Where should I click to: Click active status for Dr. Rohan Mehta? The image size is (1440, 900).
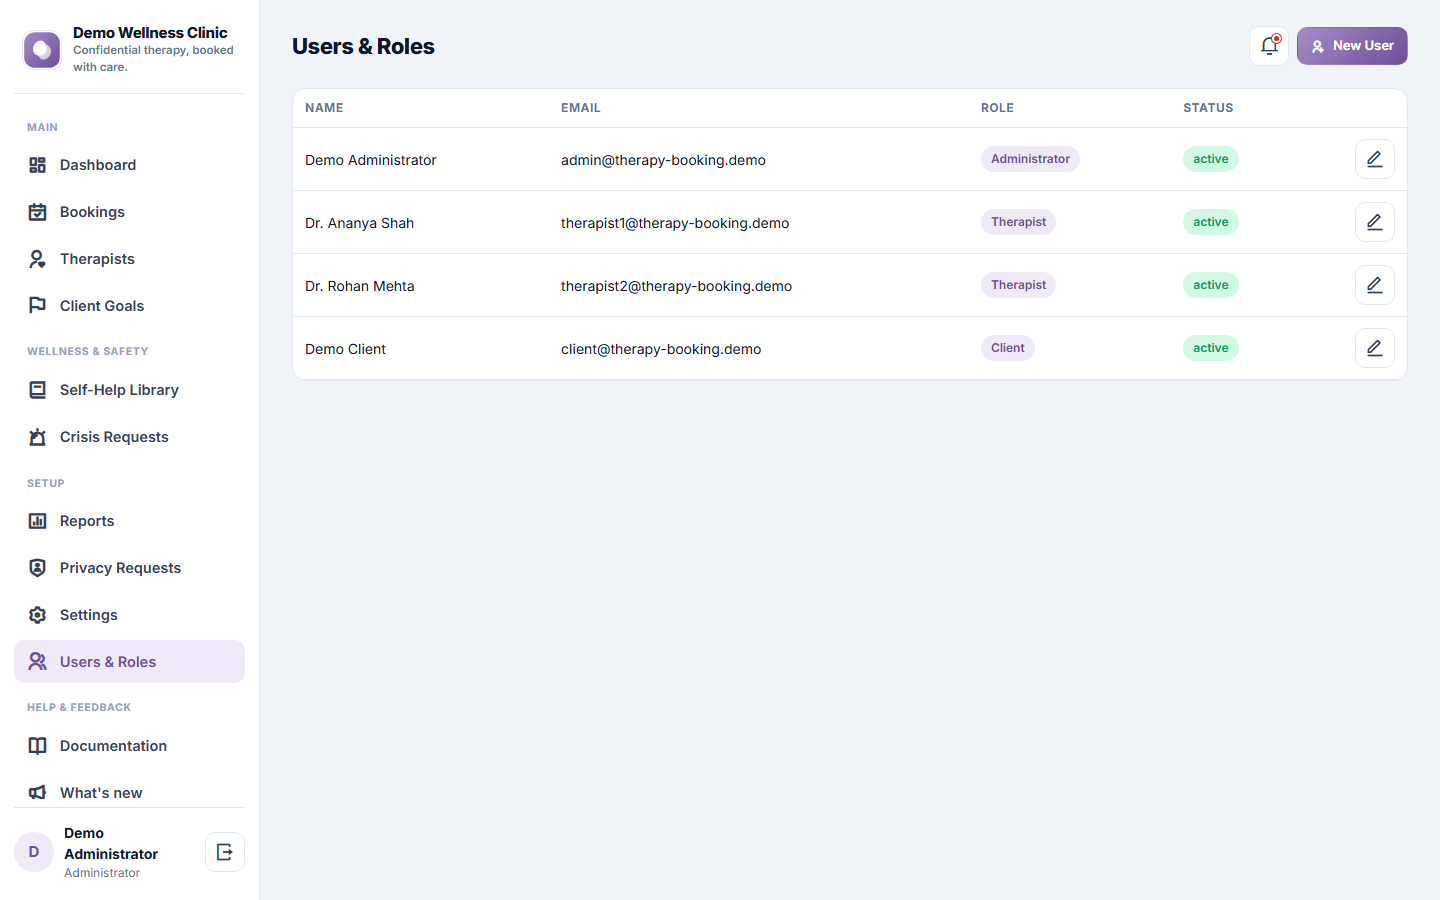pyautogui.click(x=1210, y=285)
